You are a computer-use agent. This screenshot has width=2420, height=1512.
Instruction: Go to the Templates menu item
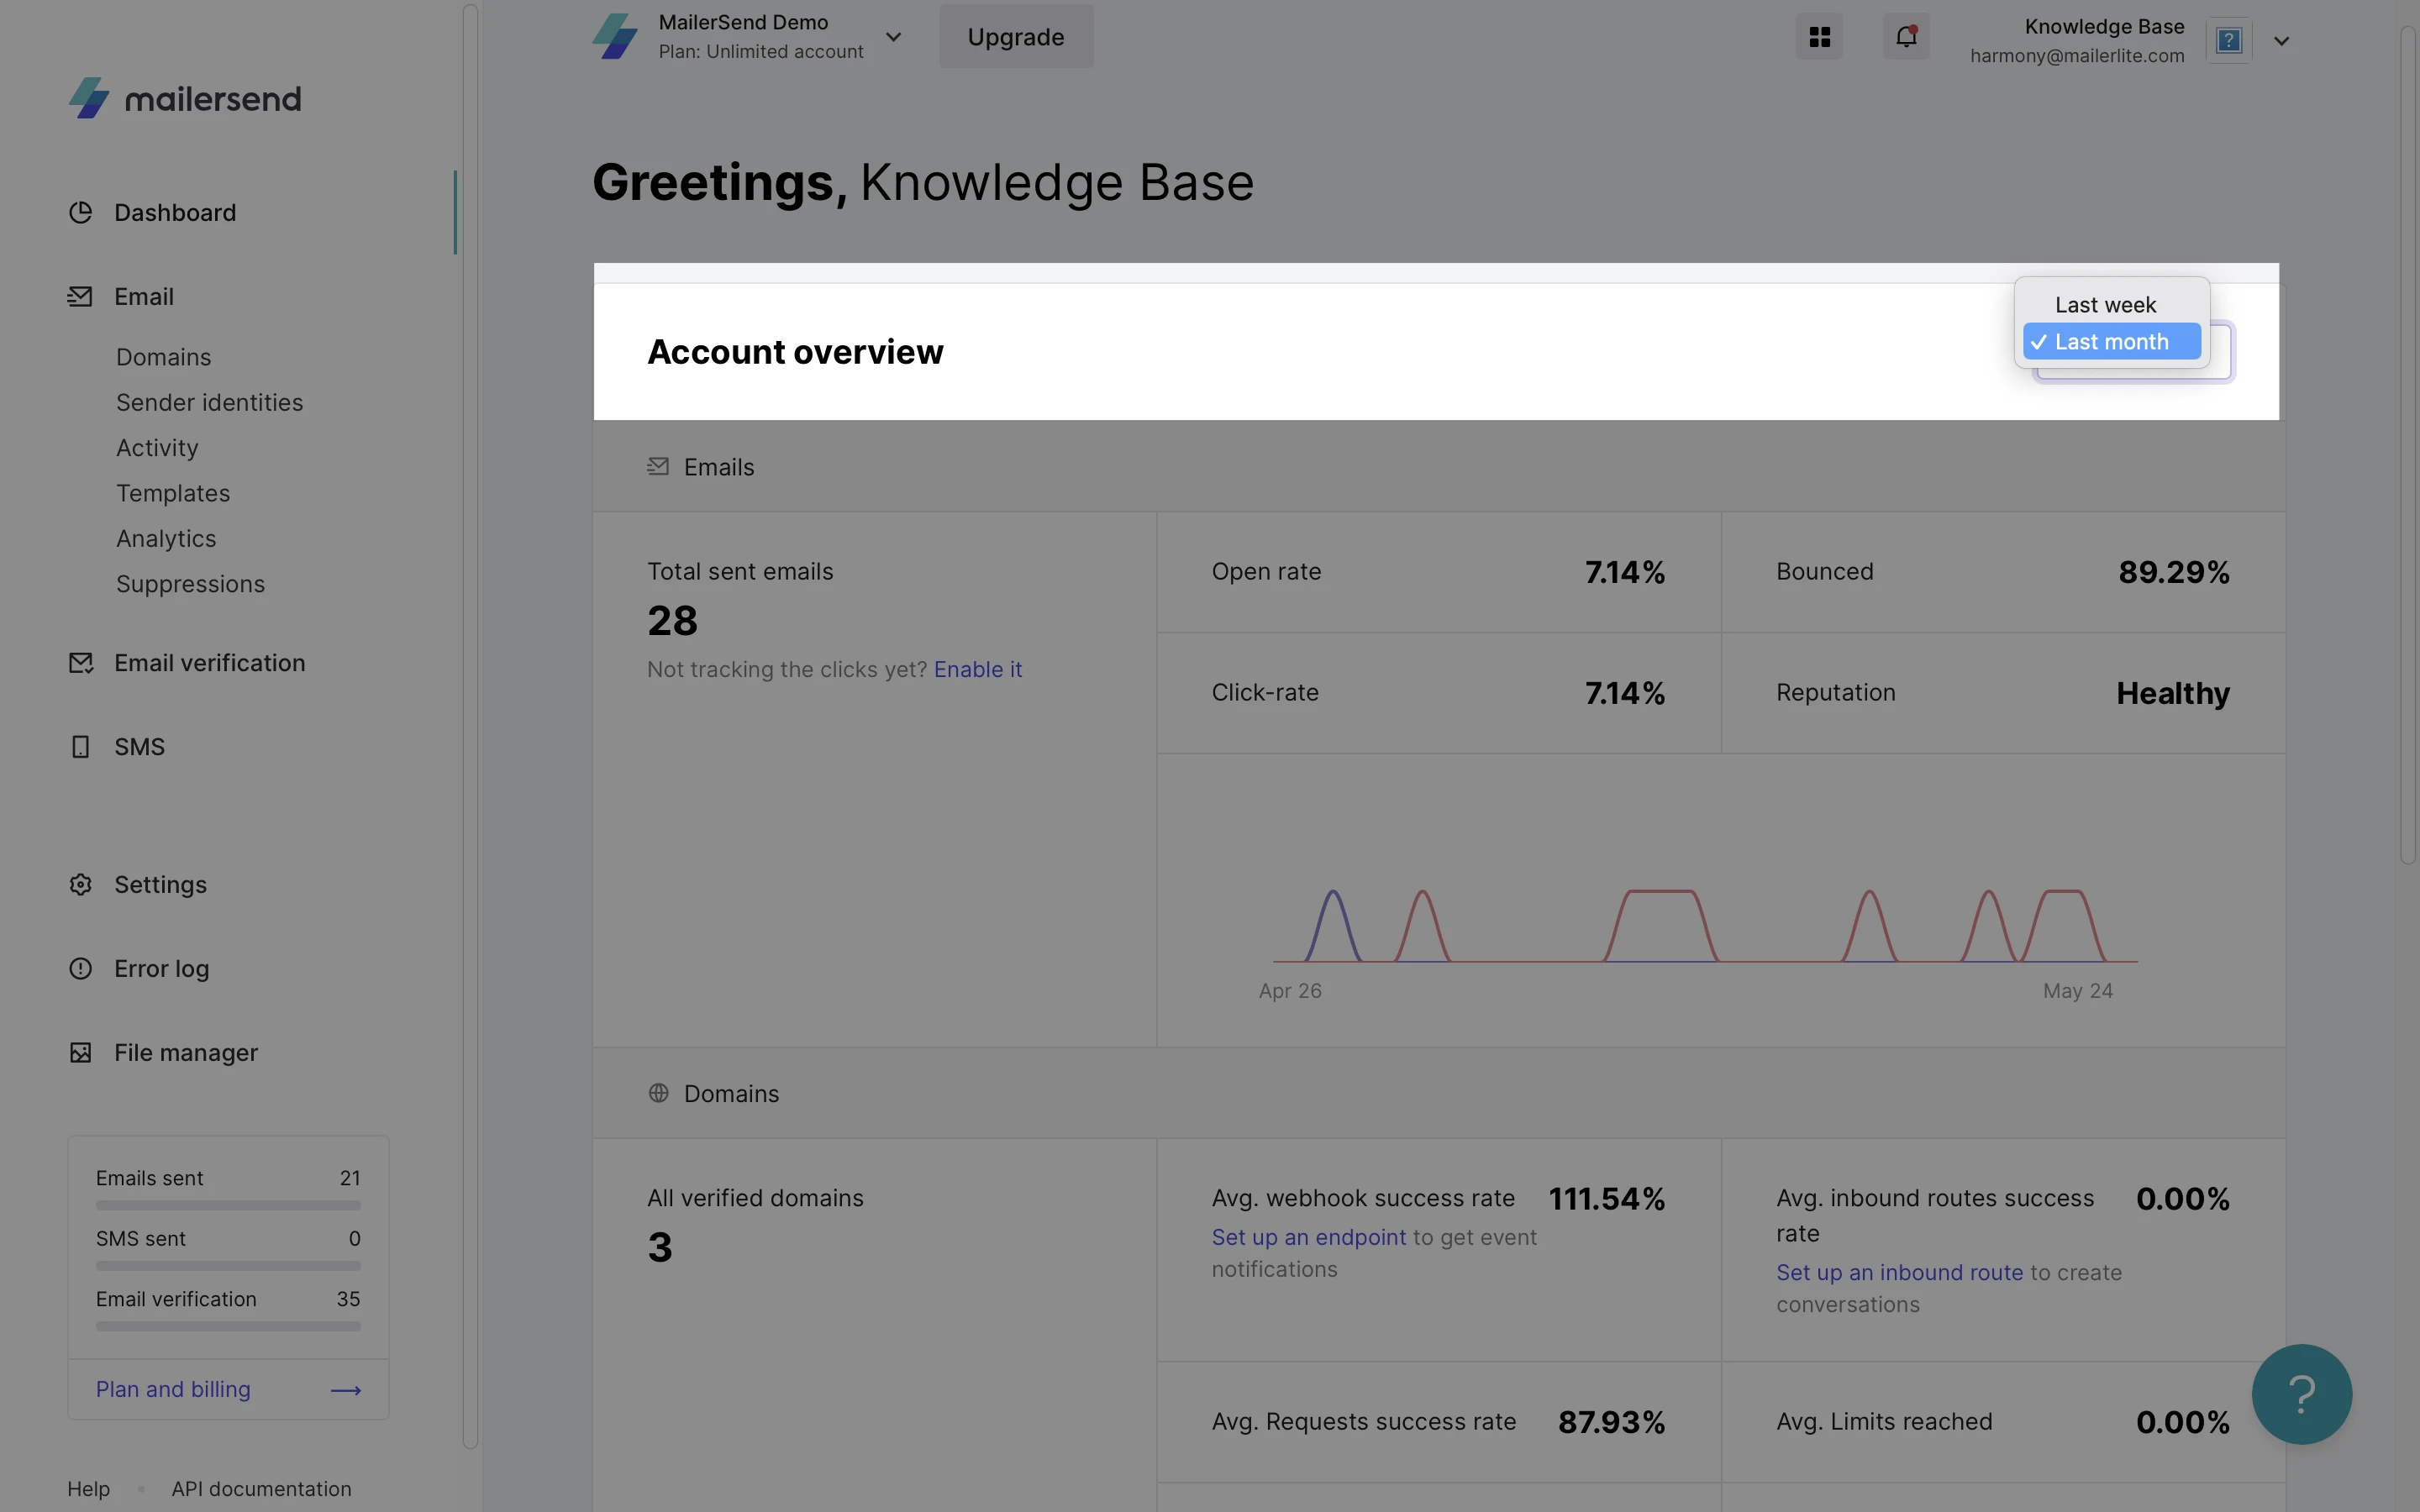[x=173, y=493]
